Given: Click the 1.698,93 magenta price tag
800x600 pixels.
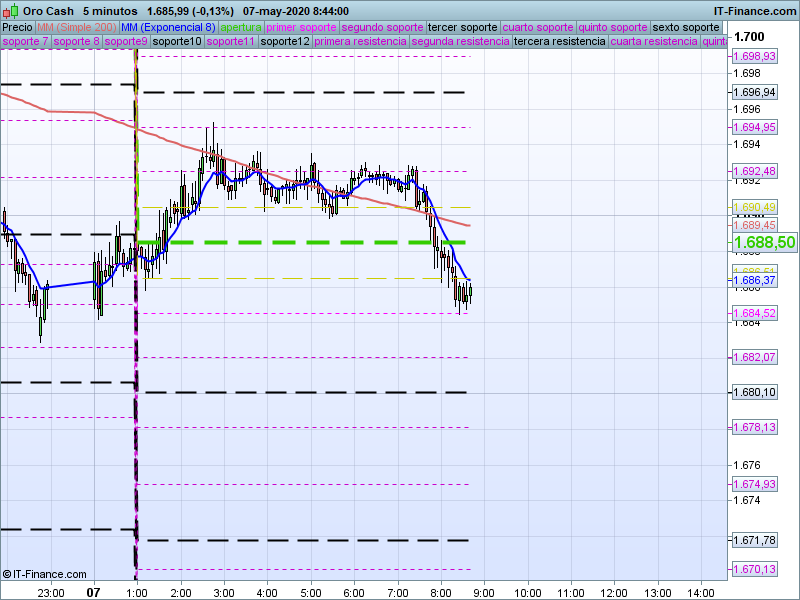Looking at the screenshot, I should (x=755, y=57).
